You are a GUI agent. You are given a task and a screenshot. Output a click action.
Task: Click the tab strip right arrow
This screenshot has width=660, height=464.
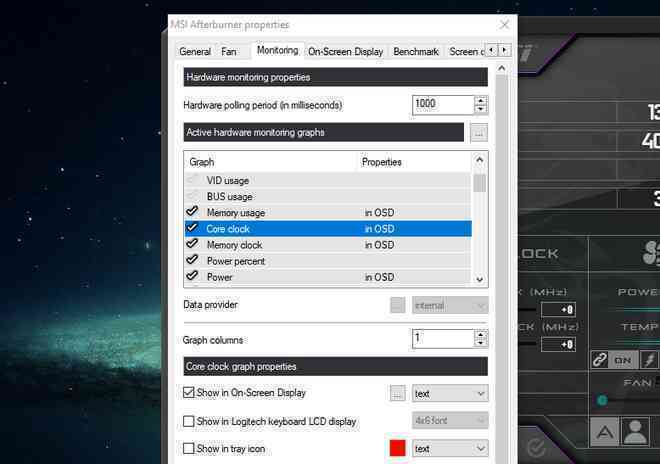(x=504, y=50)
